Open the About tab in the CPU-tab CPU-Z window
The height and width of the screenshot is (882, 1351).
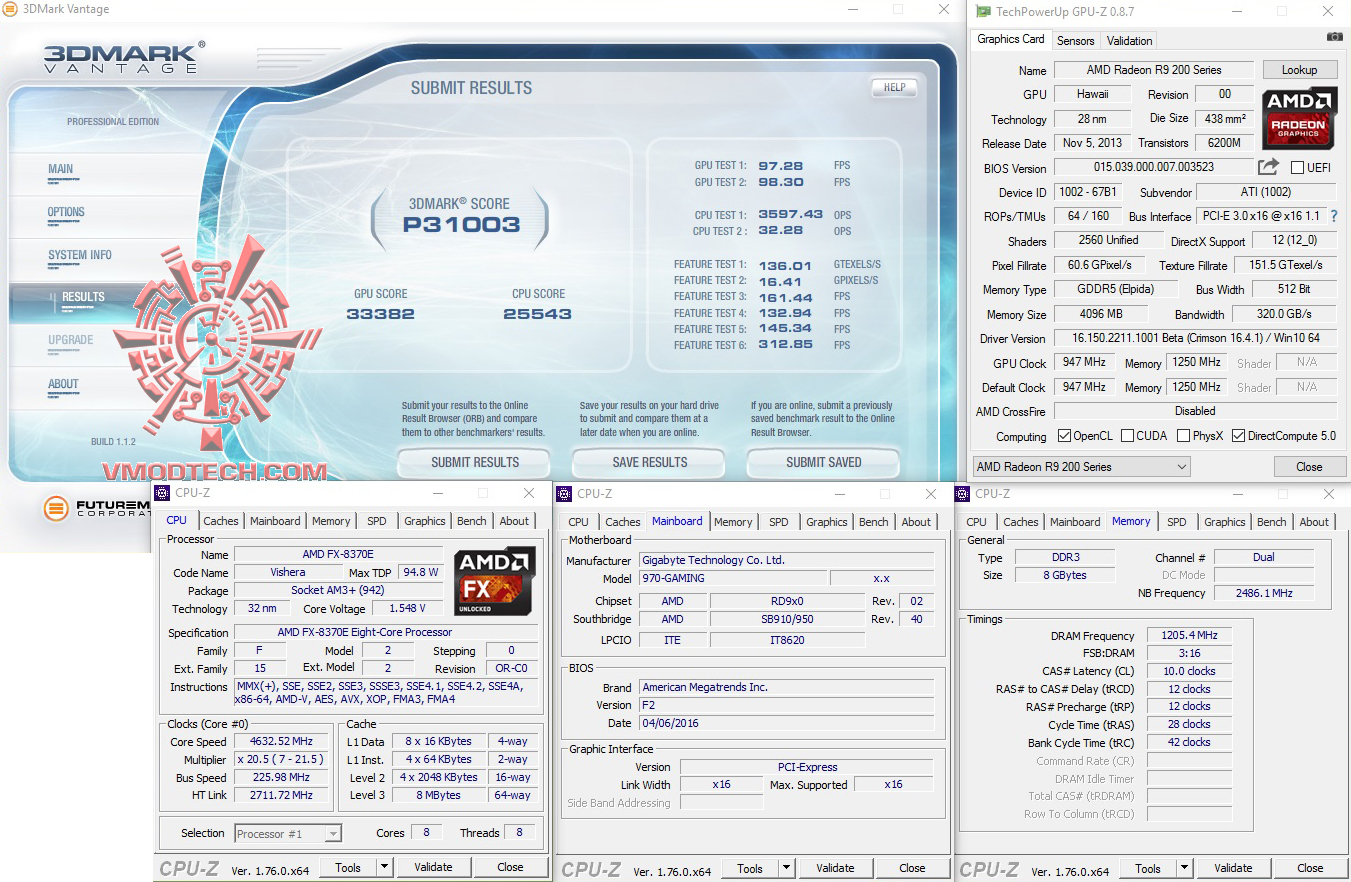click(514, 521)
